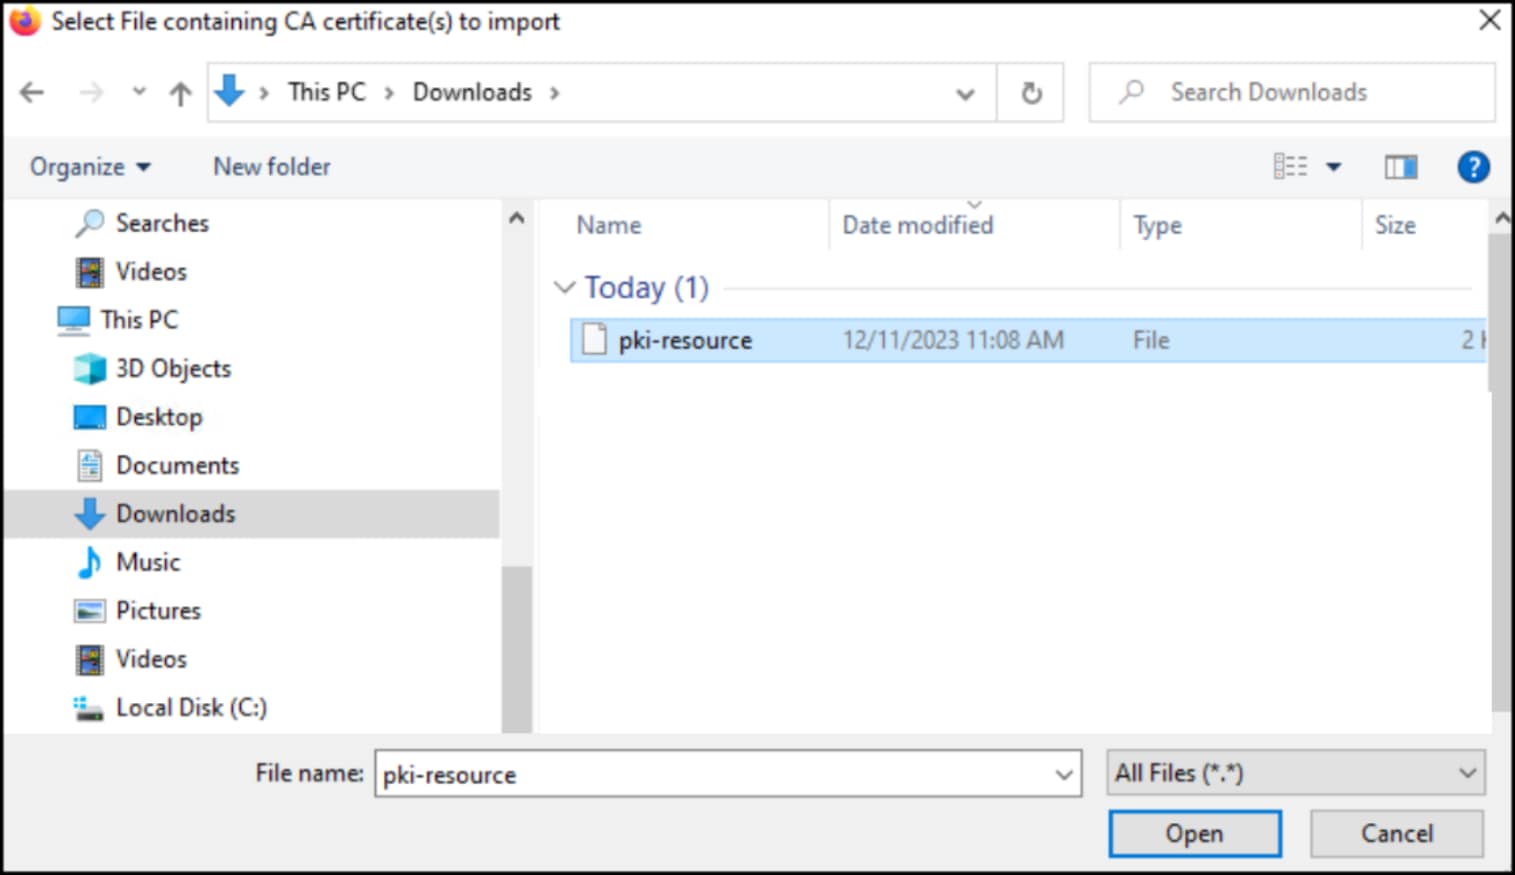Refresh the Downloads folder listing
Viewport: 1515px width, 875px height.
[1031, 93]
